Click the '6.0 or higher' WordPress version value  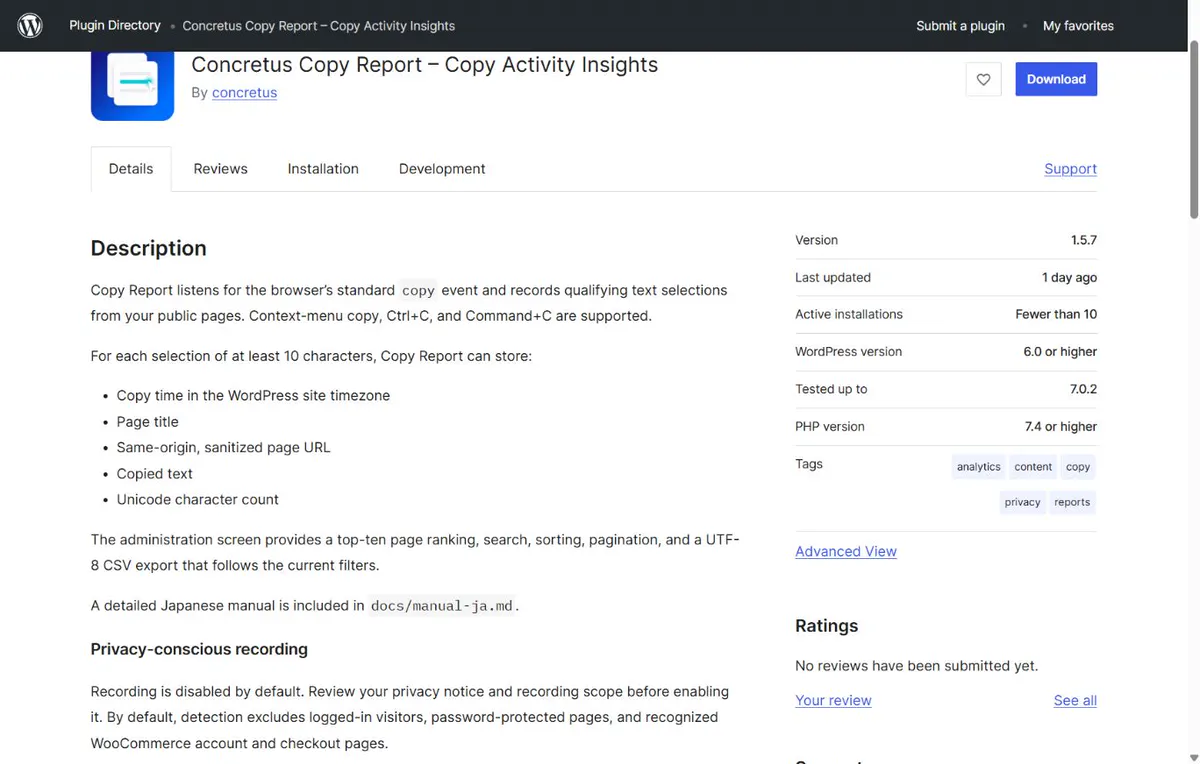point(1060,352)
